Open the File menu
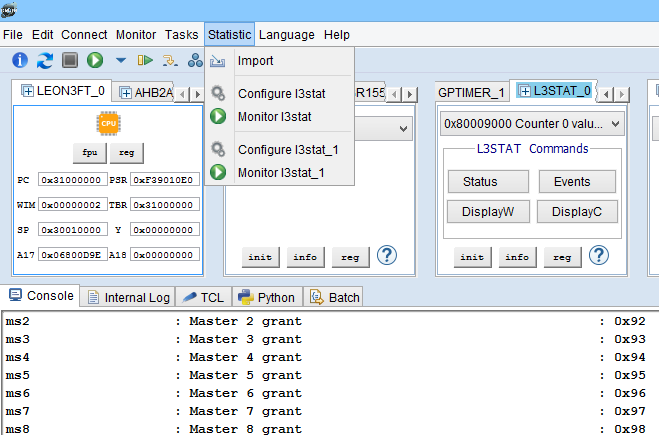659x435 pixels. pos(13,34)
